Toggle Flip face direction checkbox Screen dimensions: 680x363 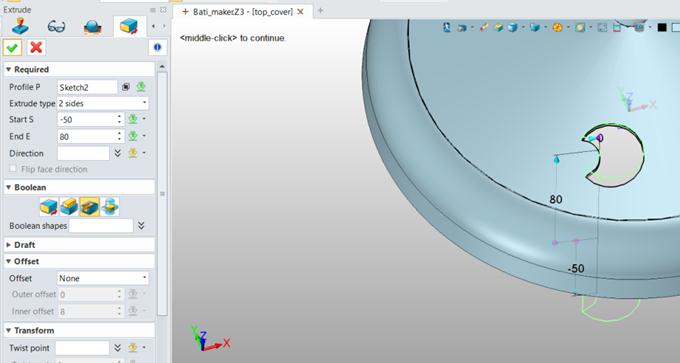pyautogui.click(x=13, y=169)
